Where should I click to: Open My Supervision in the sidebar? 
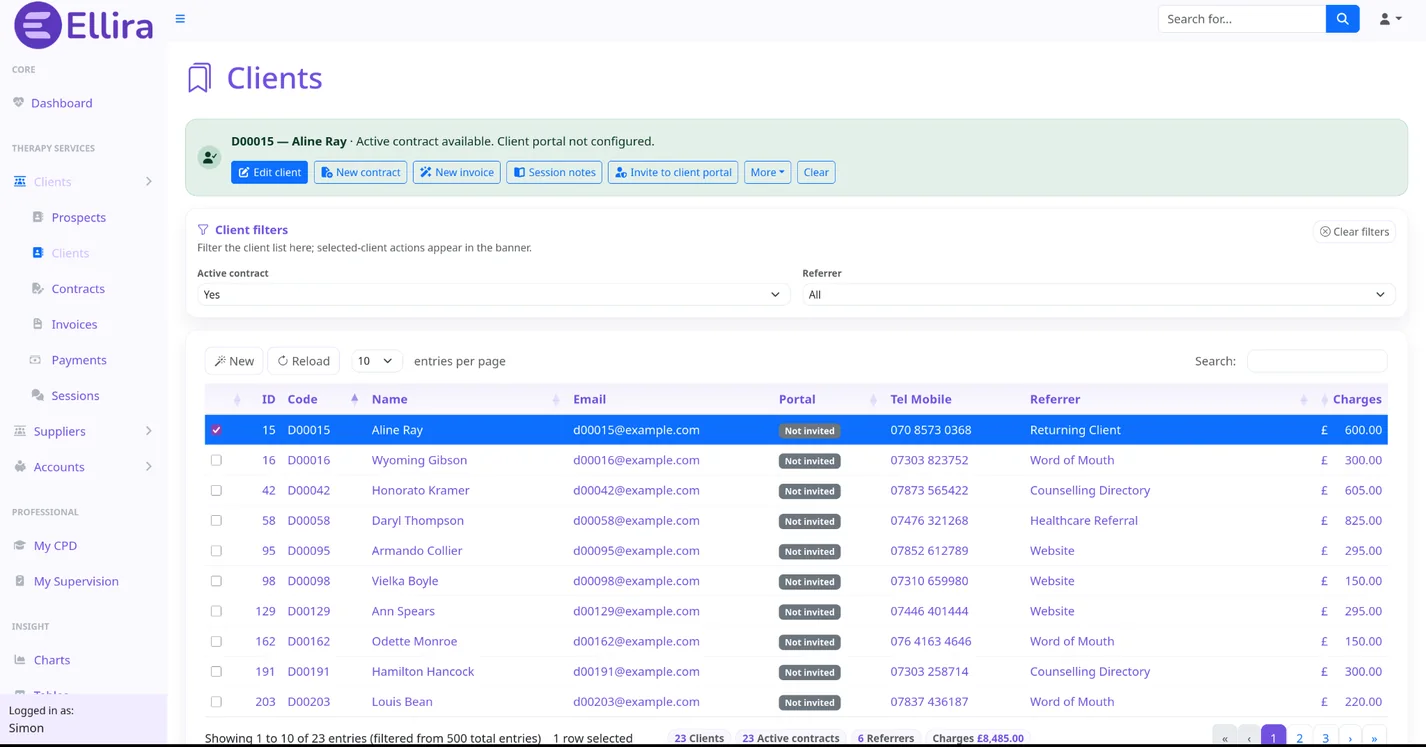(x=76, y=581)
